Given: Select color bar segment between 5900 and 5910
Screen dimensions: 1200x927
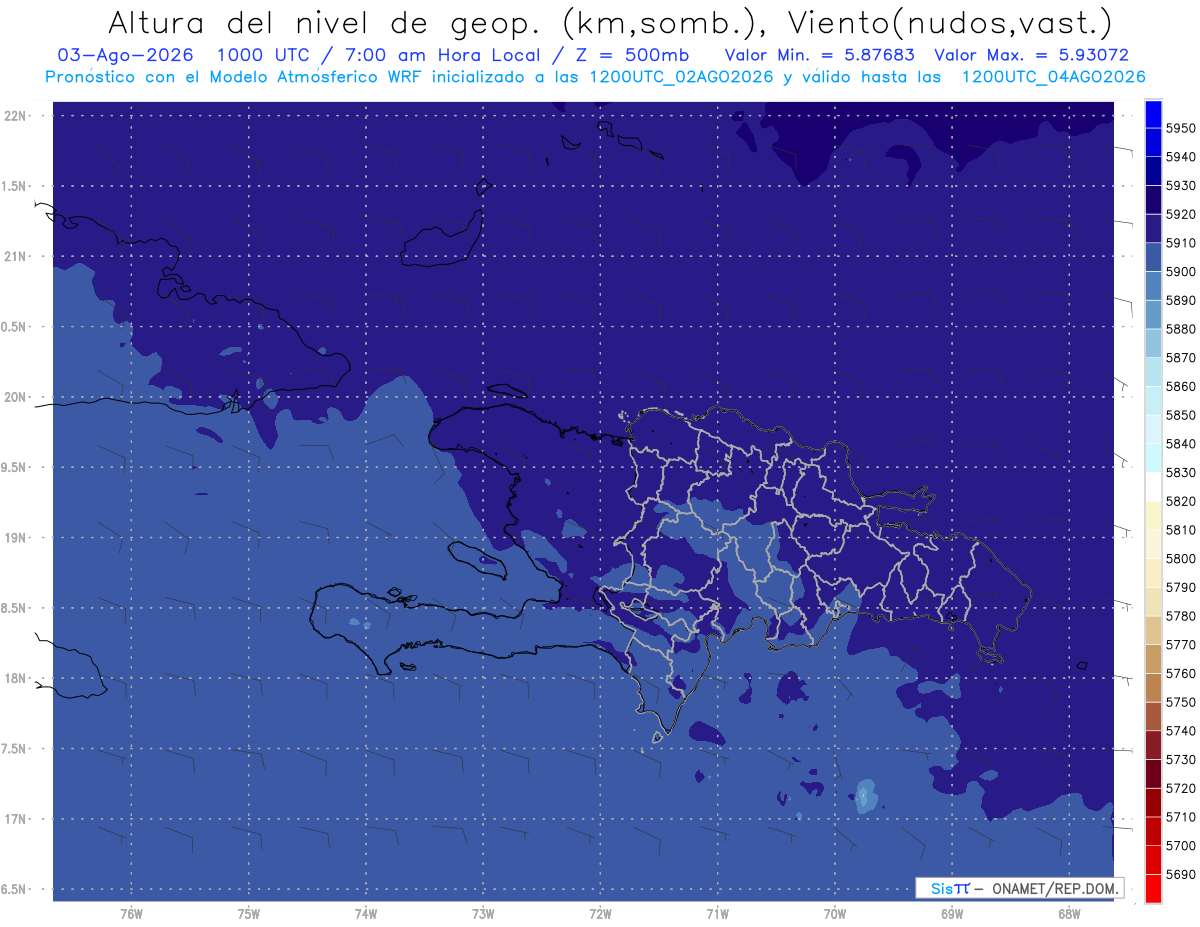Looking at the screenshot, I should [x=1152, y=258].
